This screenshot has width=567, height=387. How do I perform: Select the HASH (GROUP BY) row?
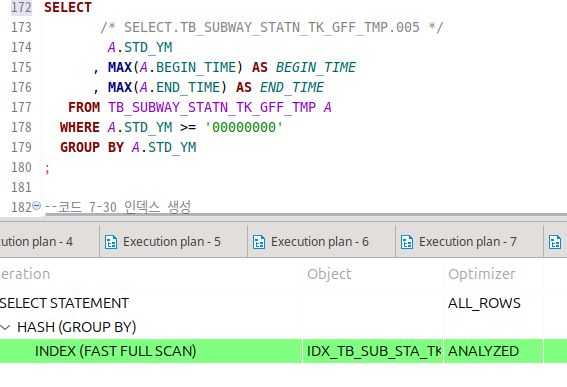coord(284,327)
